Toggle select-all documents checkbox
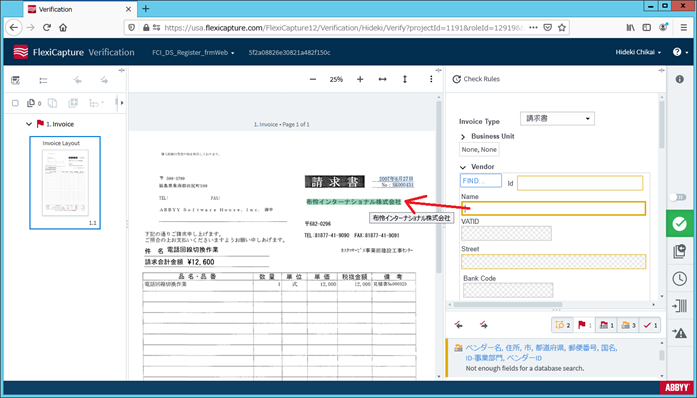This screenshot has height=398, width=697. (x=15, y=103)
